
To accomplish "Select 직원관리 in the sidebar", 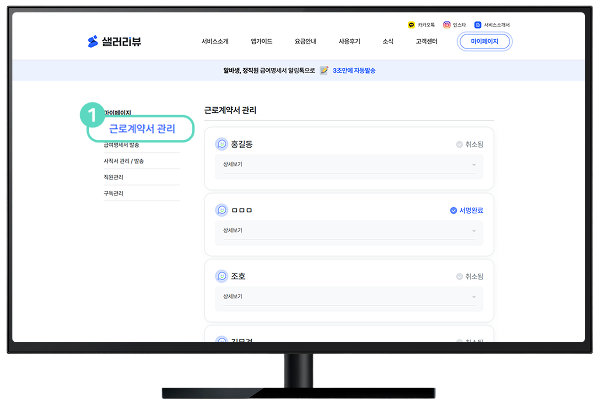I will coord(114,177).
